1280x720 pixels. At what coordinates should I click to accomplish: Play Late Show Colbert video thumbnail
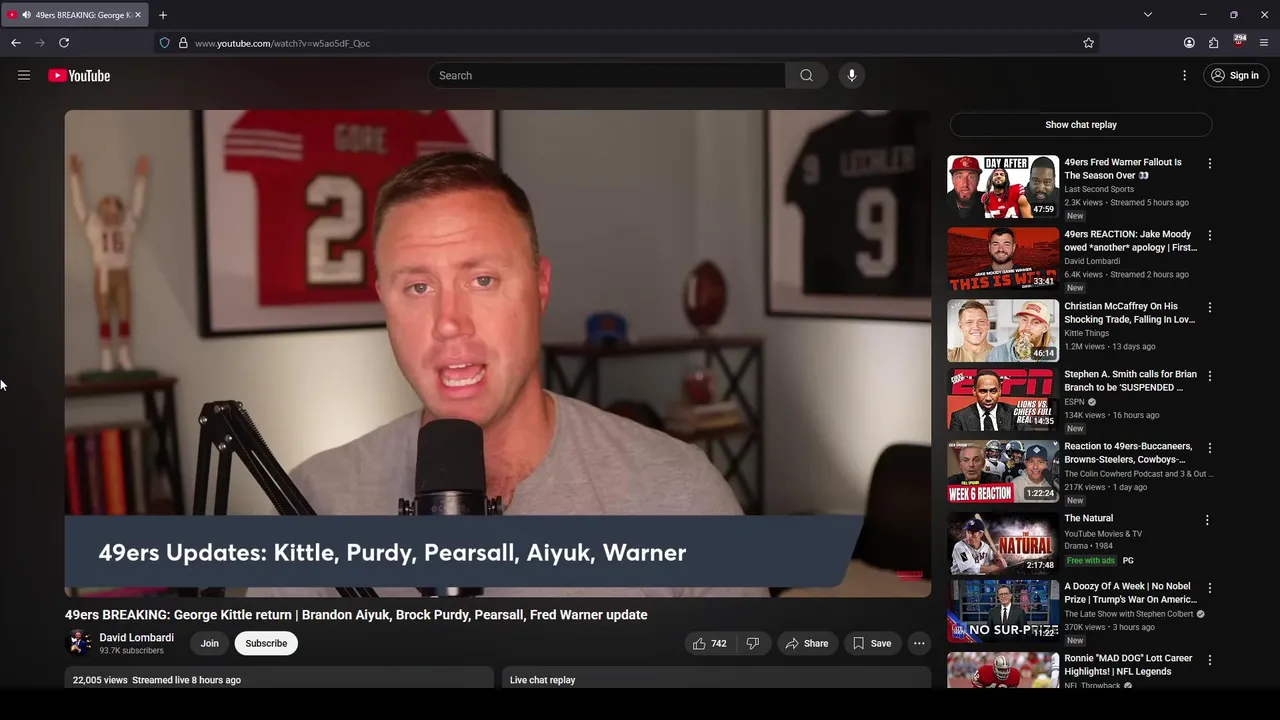[1003, 611]
